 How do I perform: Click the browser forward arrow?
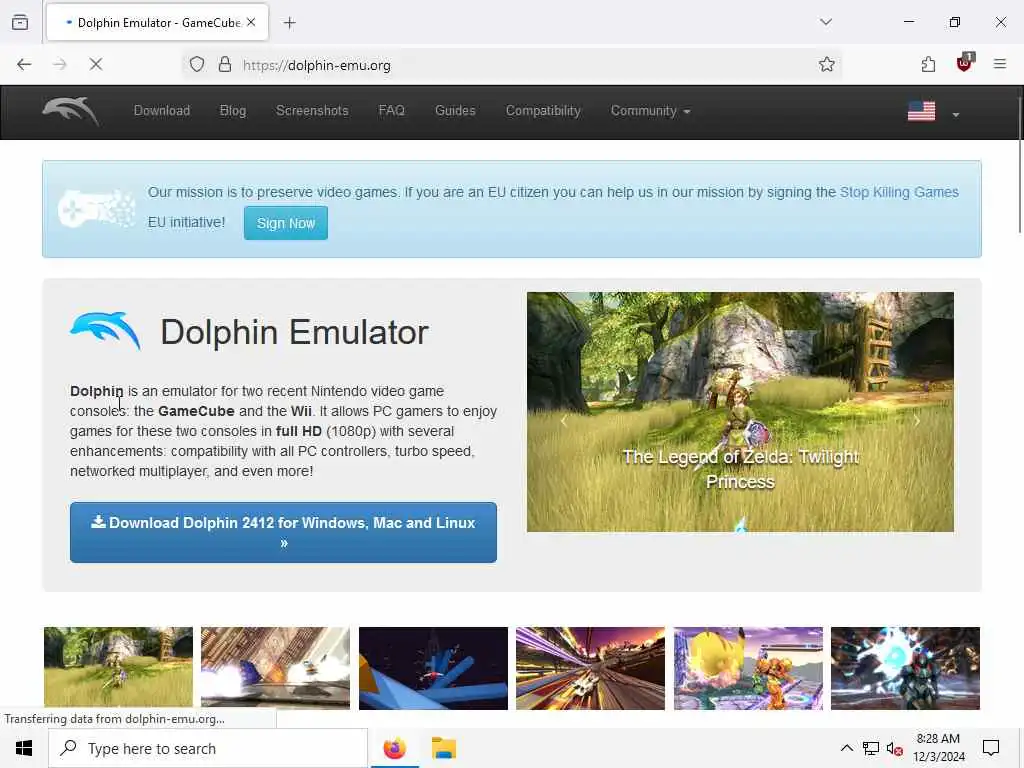pyautogui.click(x=60, y=65)
